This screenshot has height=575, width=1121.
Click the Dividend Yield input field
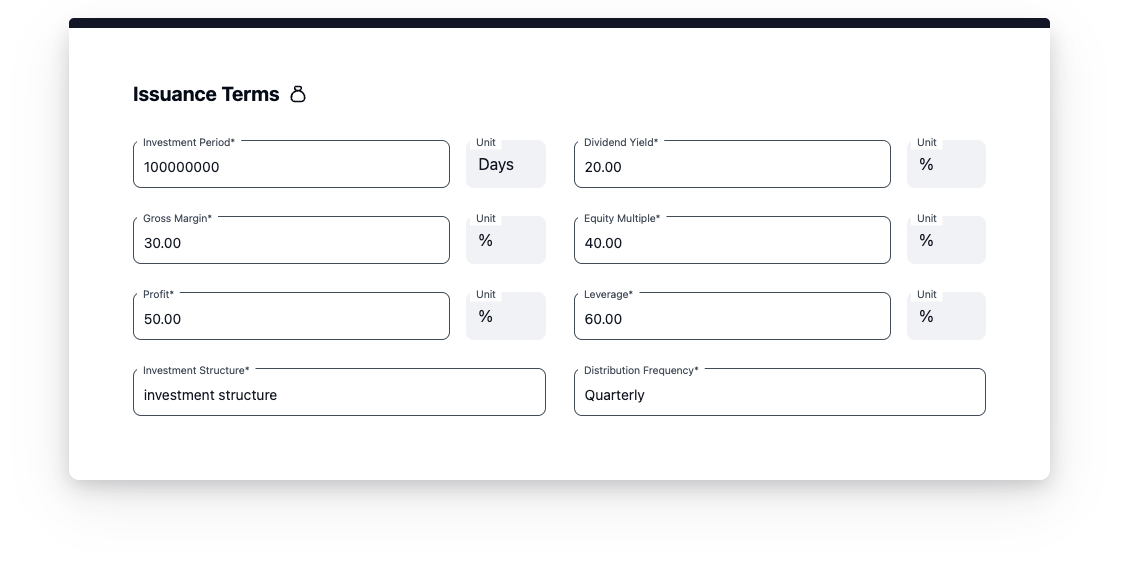click(732, 166)
